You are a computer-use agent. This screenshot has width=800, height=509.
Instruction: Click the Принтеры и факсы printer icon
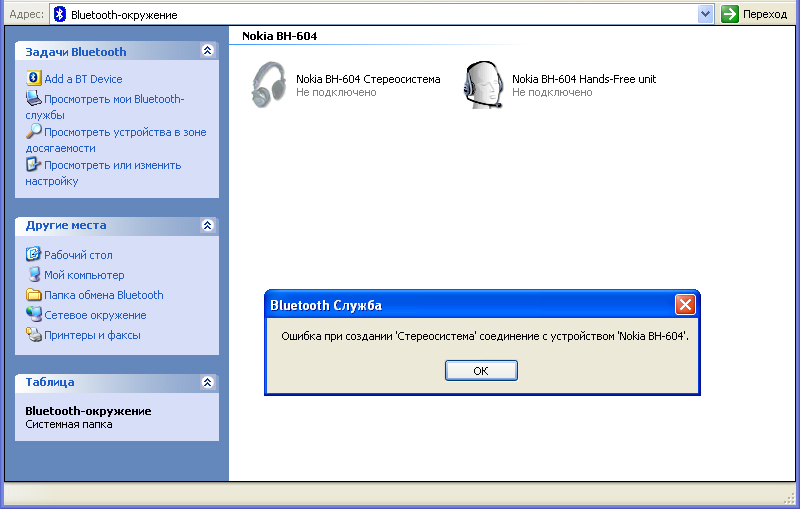point(34,334)
